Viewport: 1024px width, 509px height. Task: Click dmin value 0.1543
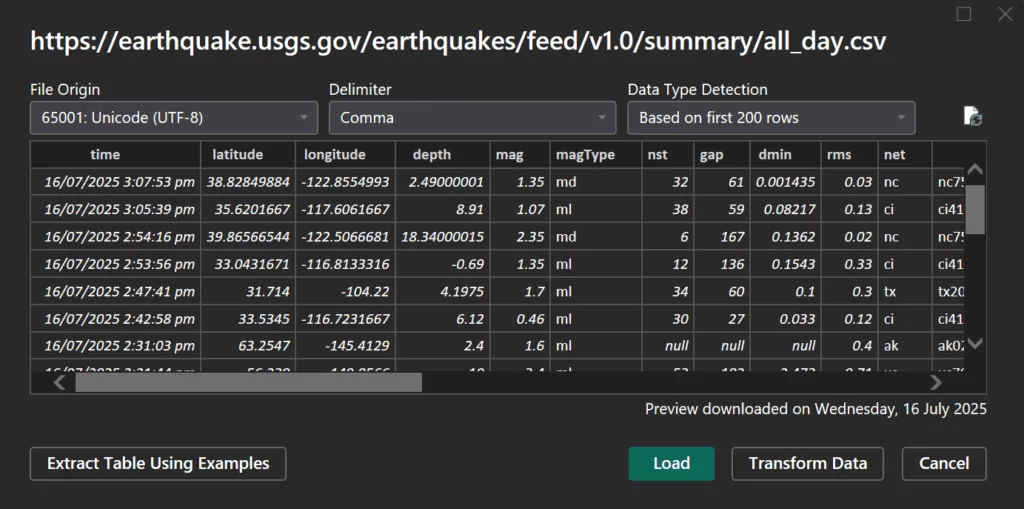(x=785, y=264)
